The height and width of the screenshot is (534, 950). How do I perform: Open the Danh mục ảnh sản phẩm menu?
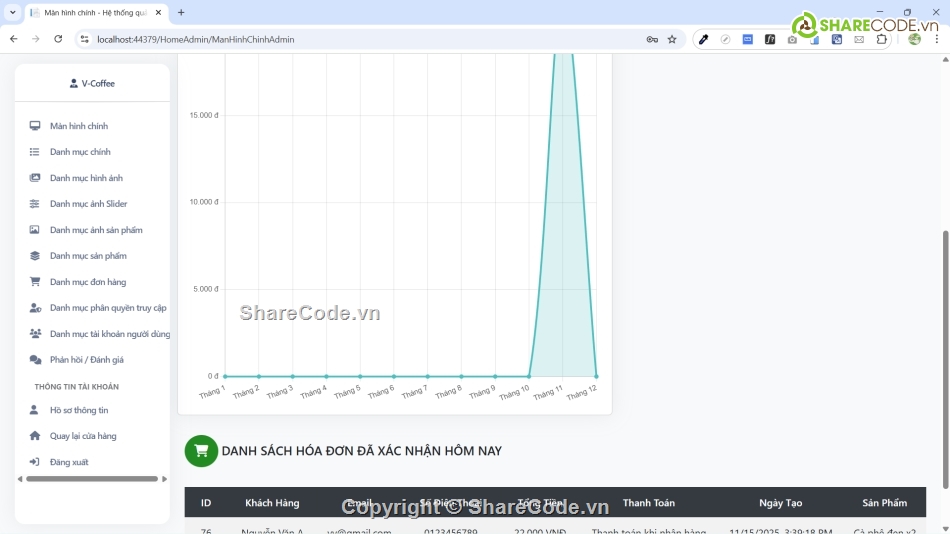(x=96, y=230)
